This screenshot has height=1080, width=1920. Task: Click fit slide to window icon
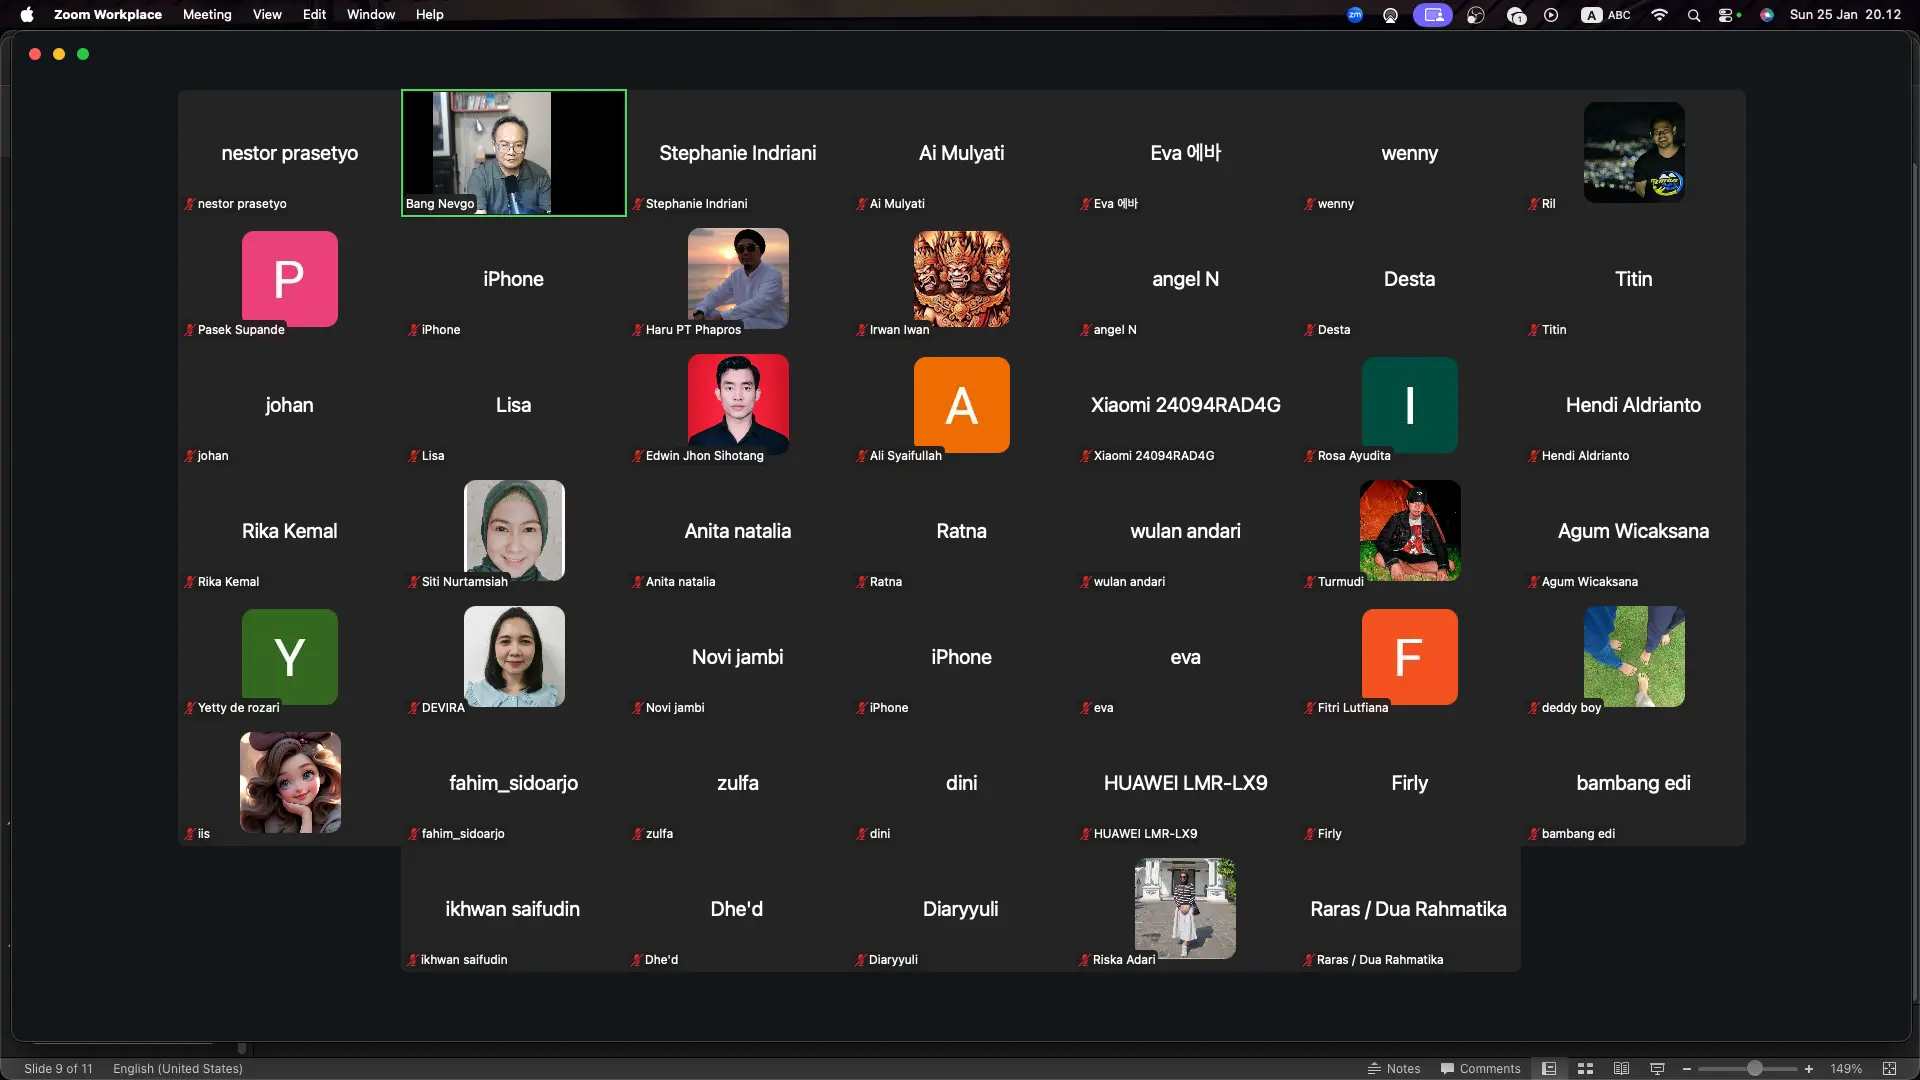[1889, 1068]
